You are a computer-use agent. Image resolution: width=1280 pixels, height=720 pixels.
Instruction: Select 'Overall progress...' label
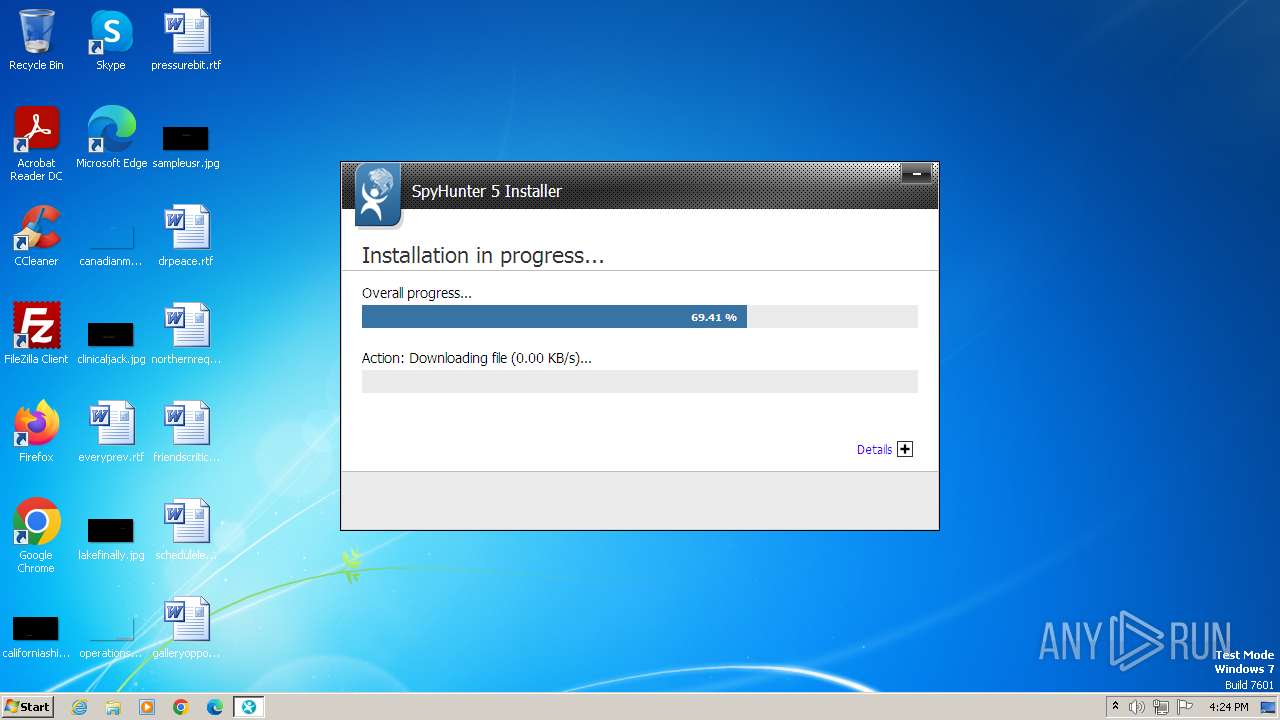pyautogui.click(x=417, y=293)
